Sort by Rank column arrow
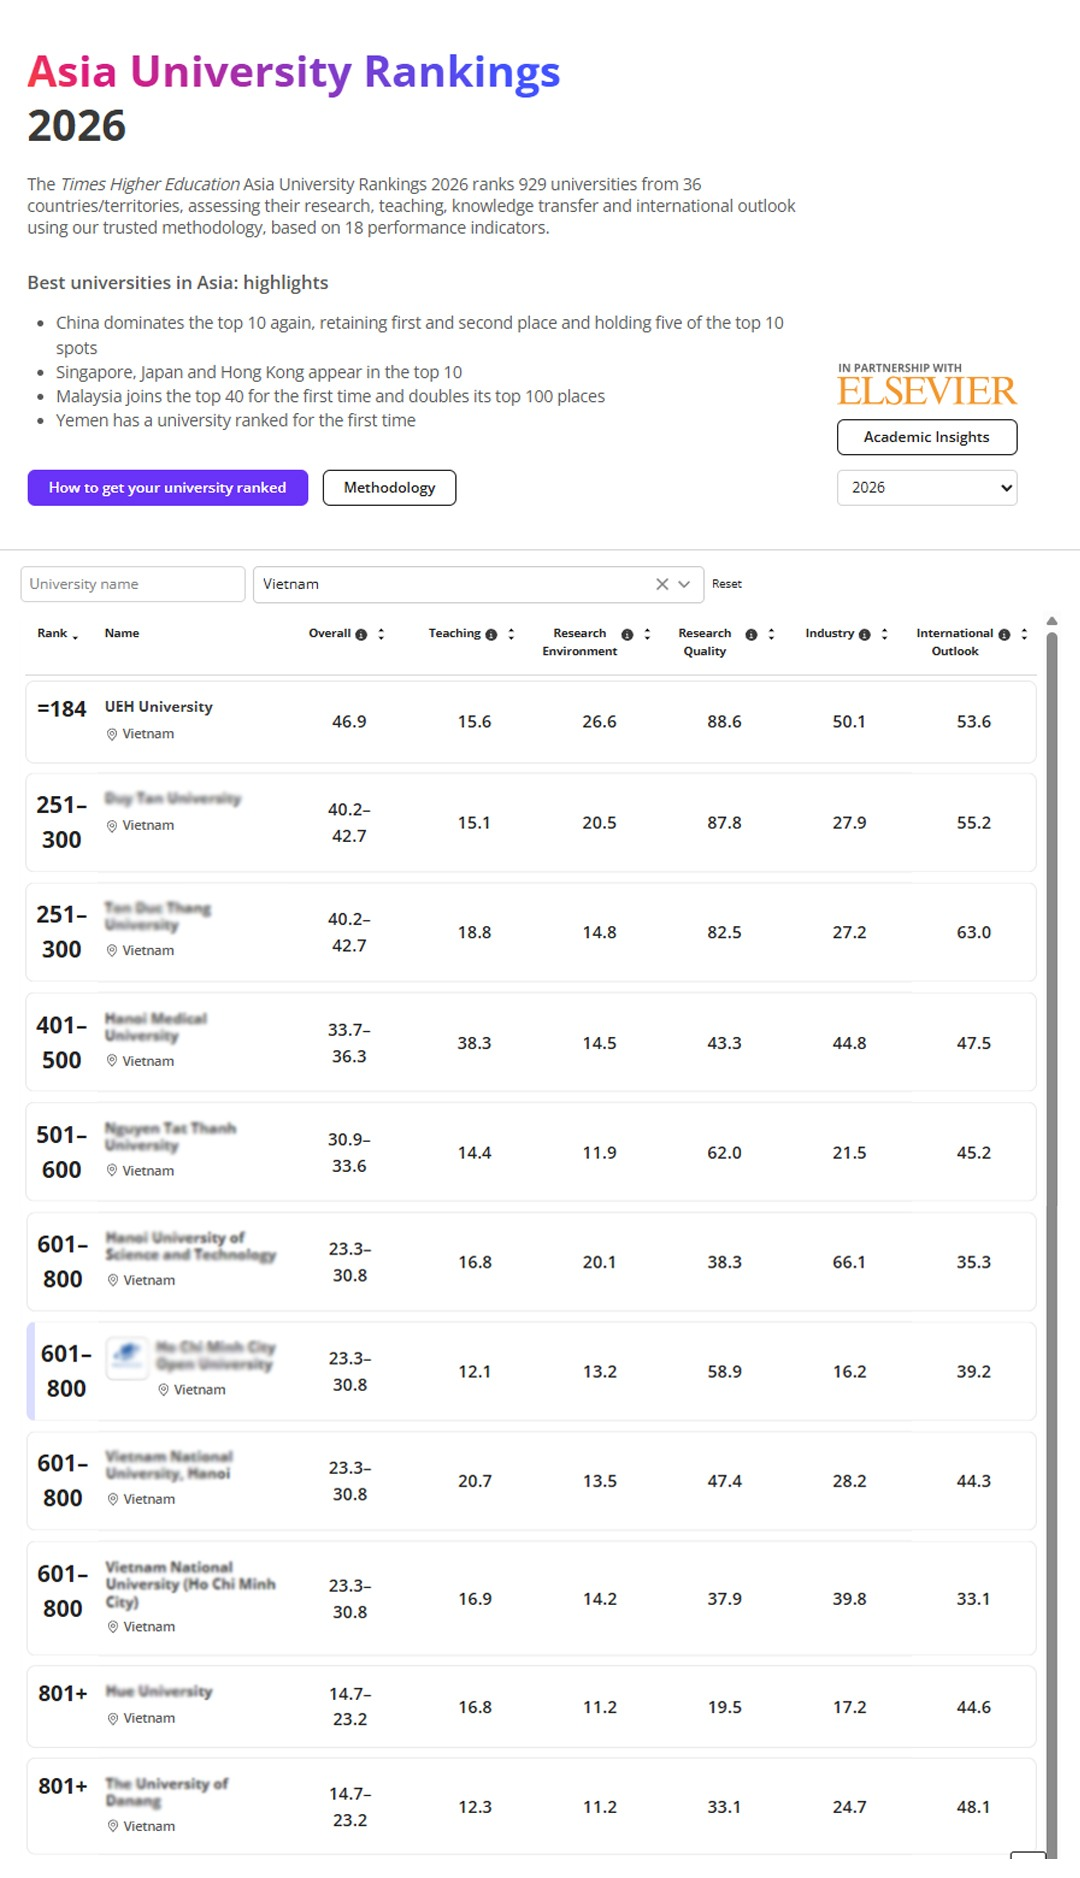This screenshot has height=1878, width=1080. point(75,636)
